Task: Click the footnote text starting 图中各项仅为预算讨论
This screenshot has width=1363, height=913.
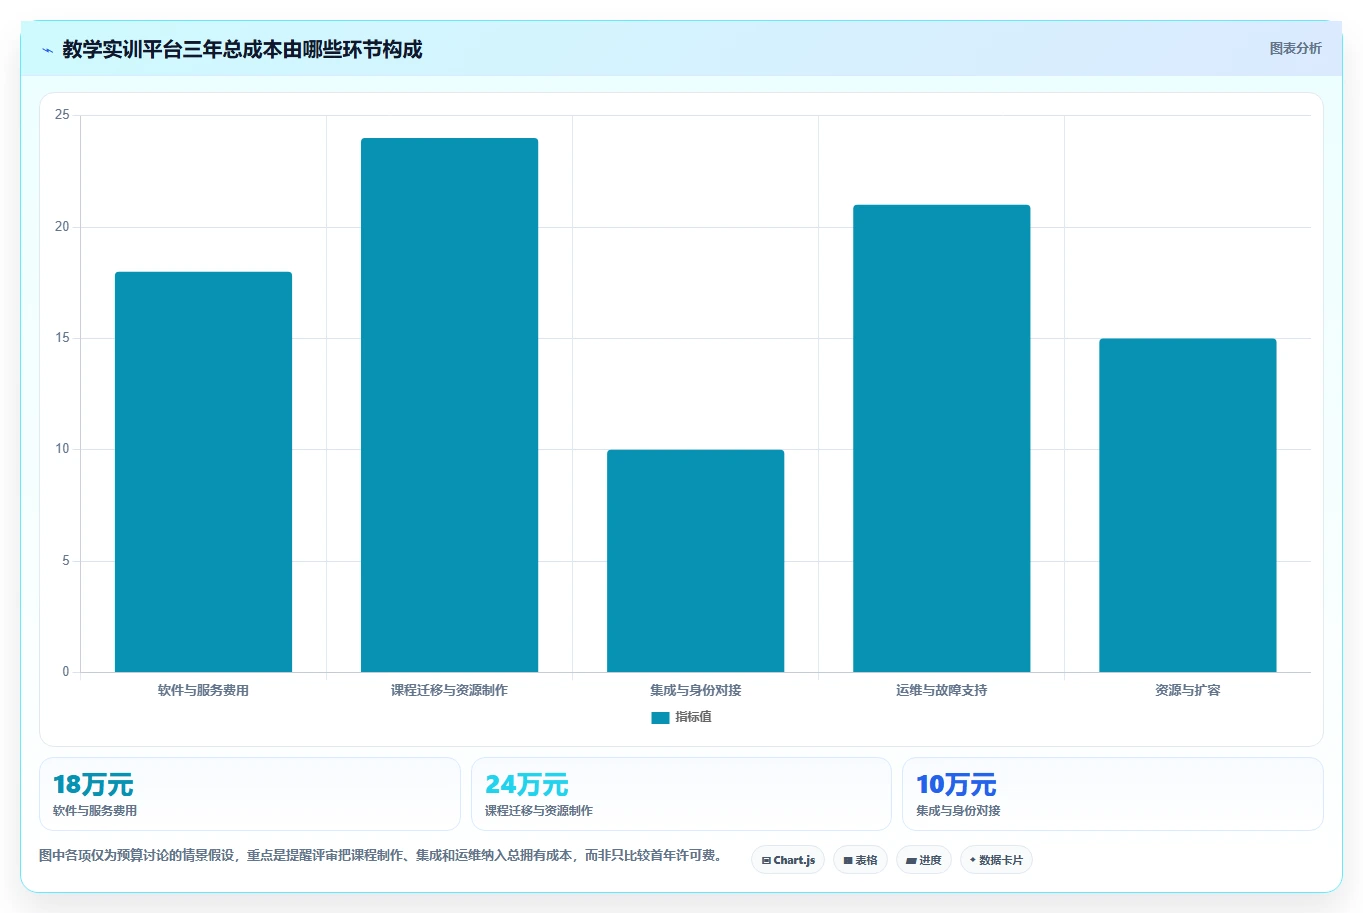Action: (380, 855)
